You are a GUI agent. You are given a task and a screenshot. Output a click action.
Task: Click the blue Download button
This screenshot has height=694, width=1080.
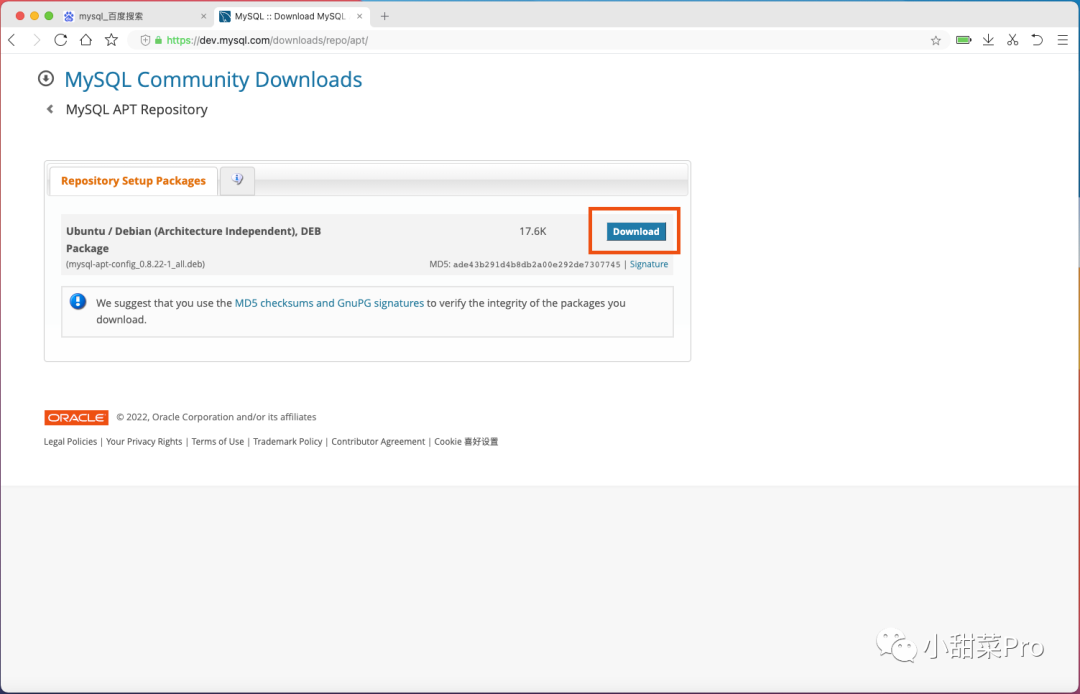point(636,231)
